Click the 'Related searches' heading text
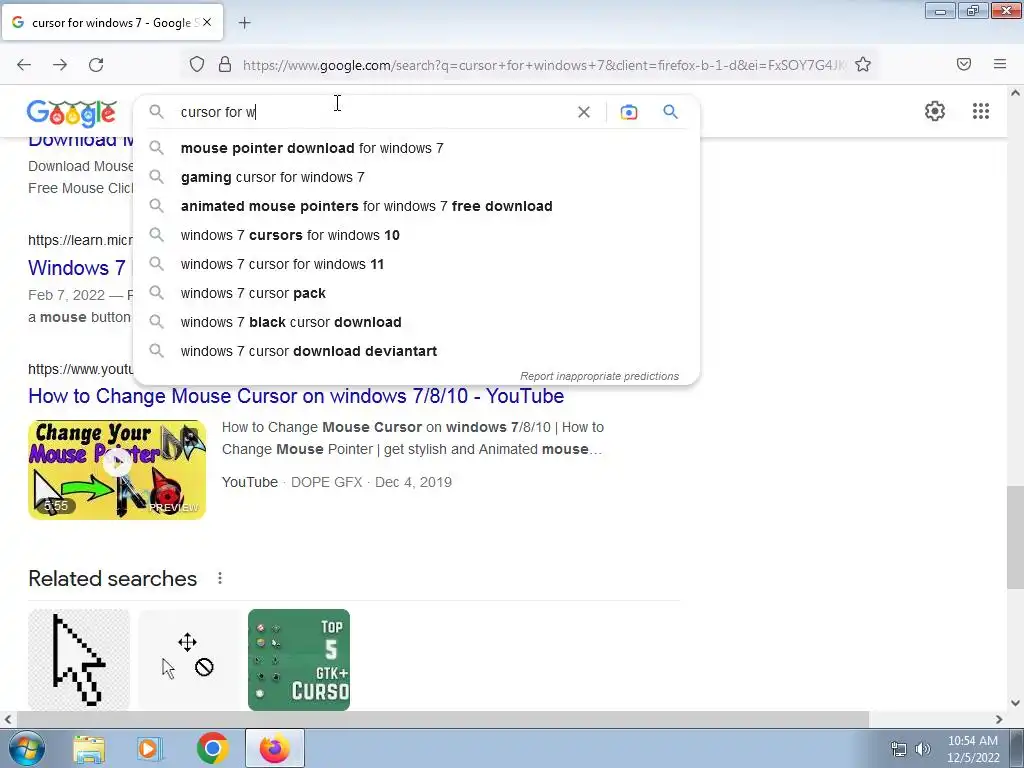This screenshot has width=1024, height=768. pos(112,579)
